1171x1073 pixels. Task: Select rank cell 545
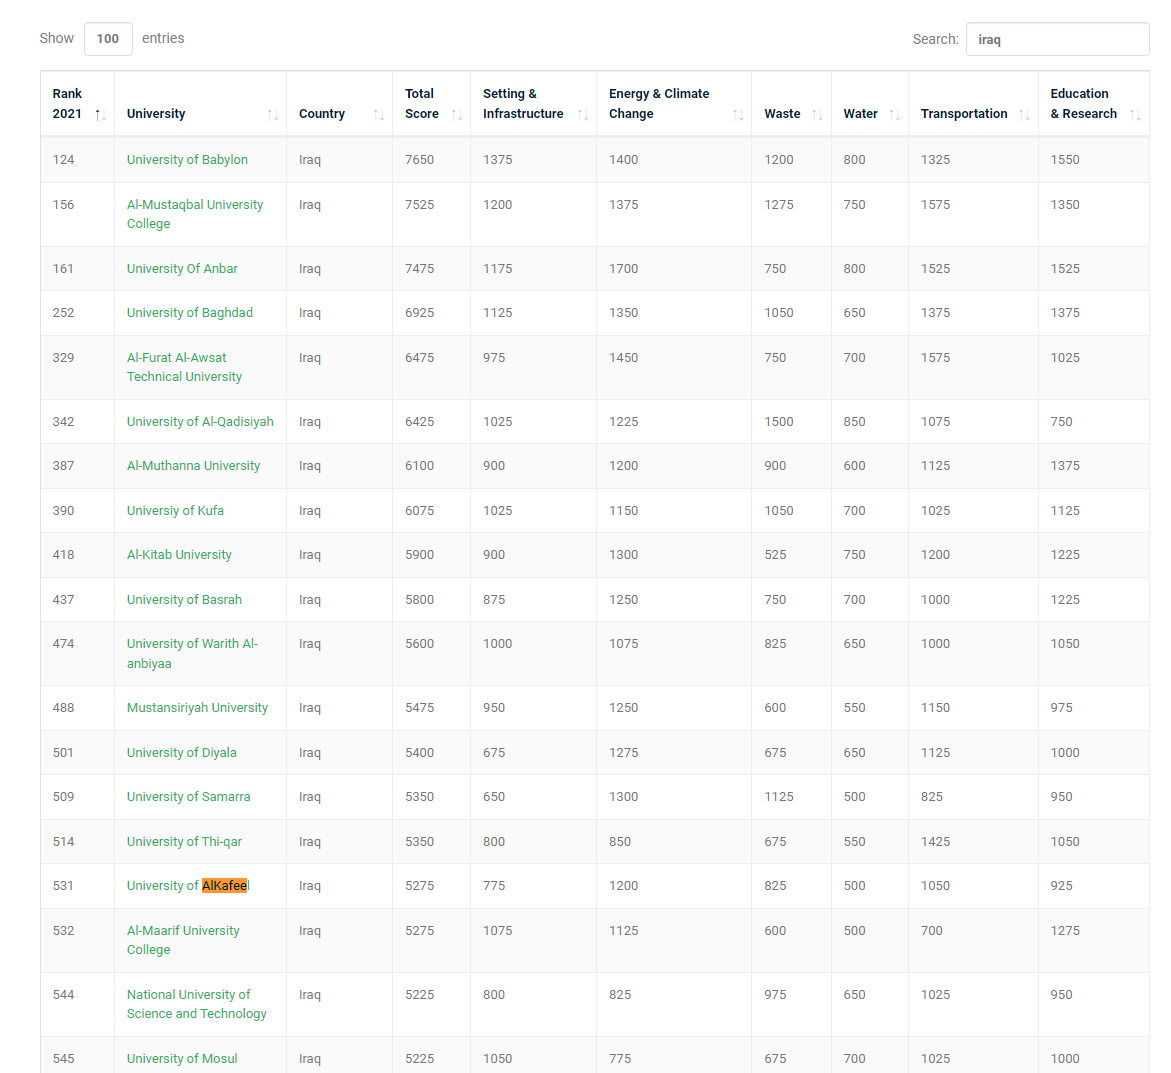[63, 1059]
